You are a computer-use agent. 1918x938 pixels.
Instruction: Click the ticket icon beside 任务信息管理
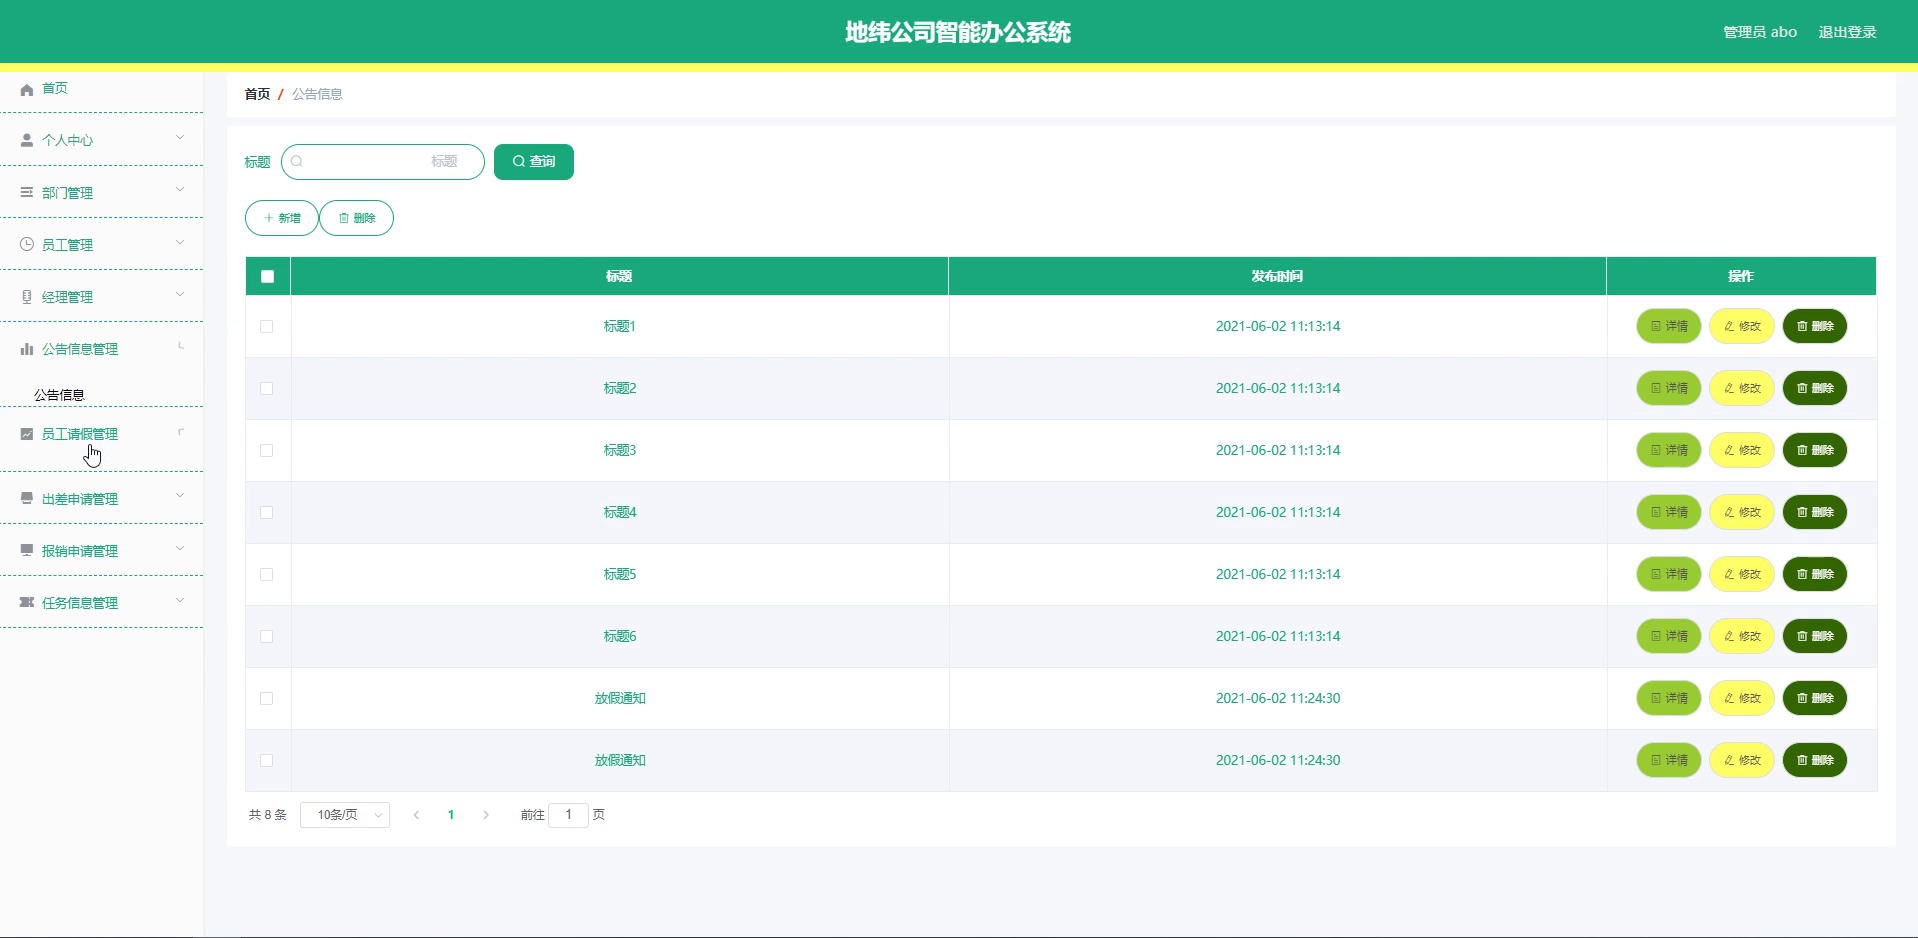pos(27,602)
